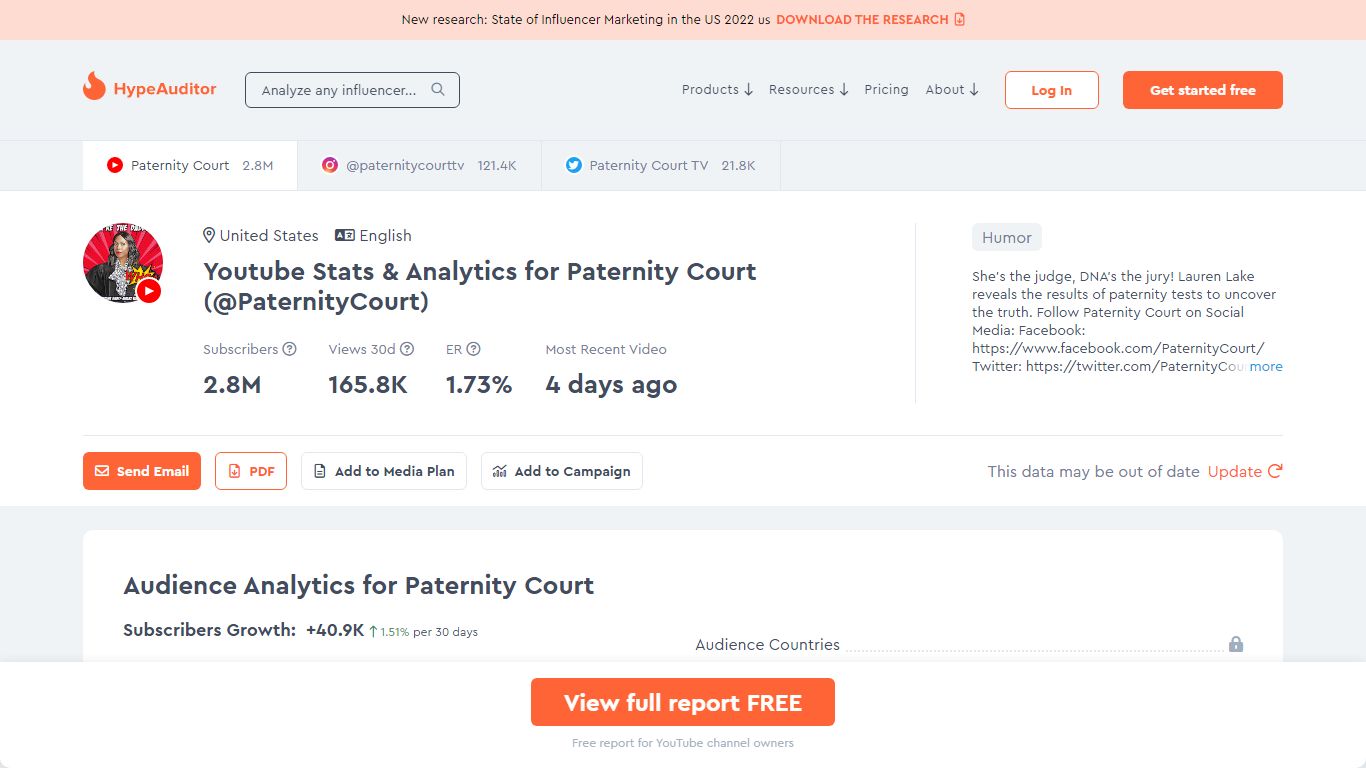
Task: Click the Update refresh arrow icon
Action: pyautogui.click(x=1275, y=471)
